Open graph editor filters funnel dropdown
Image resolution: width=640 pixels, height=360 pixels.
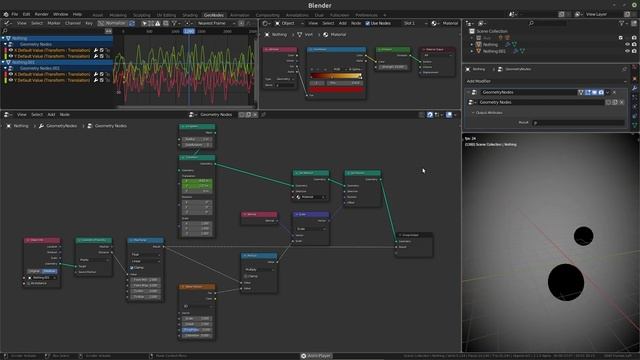(x=175, y=23)
